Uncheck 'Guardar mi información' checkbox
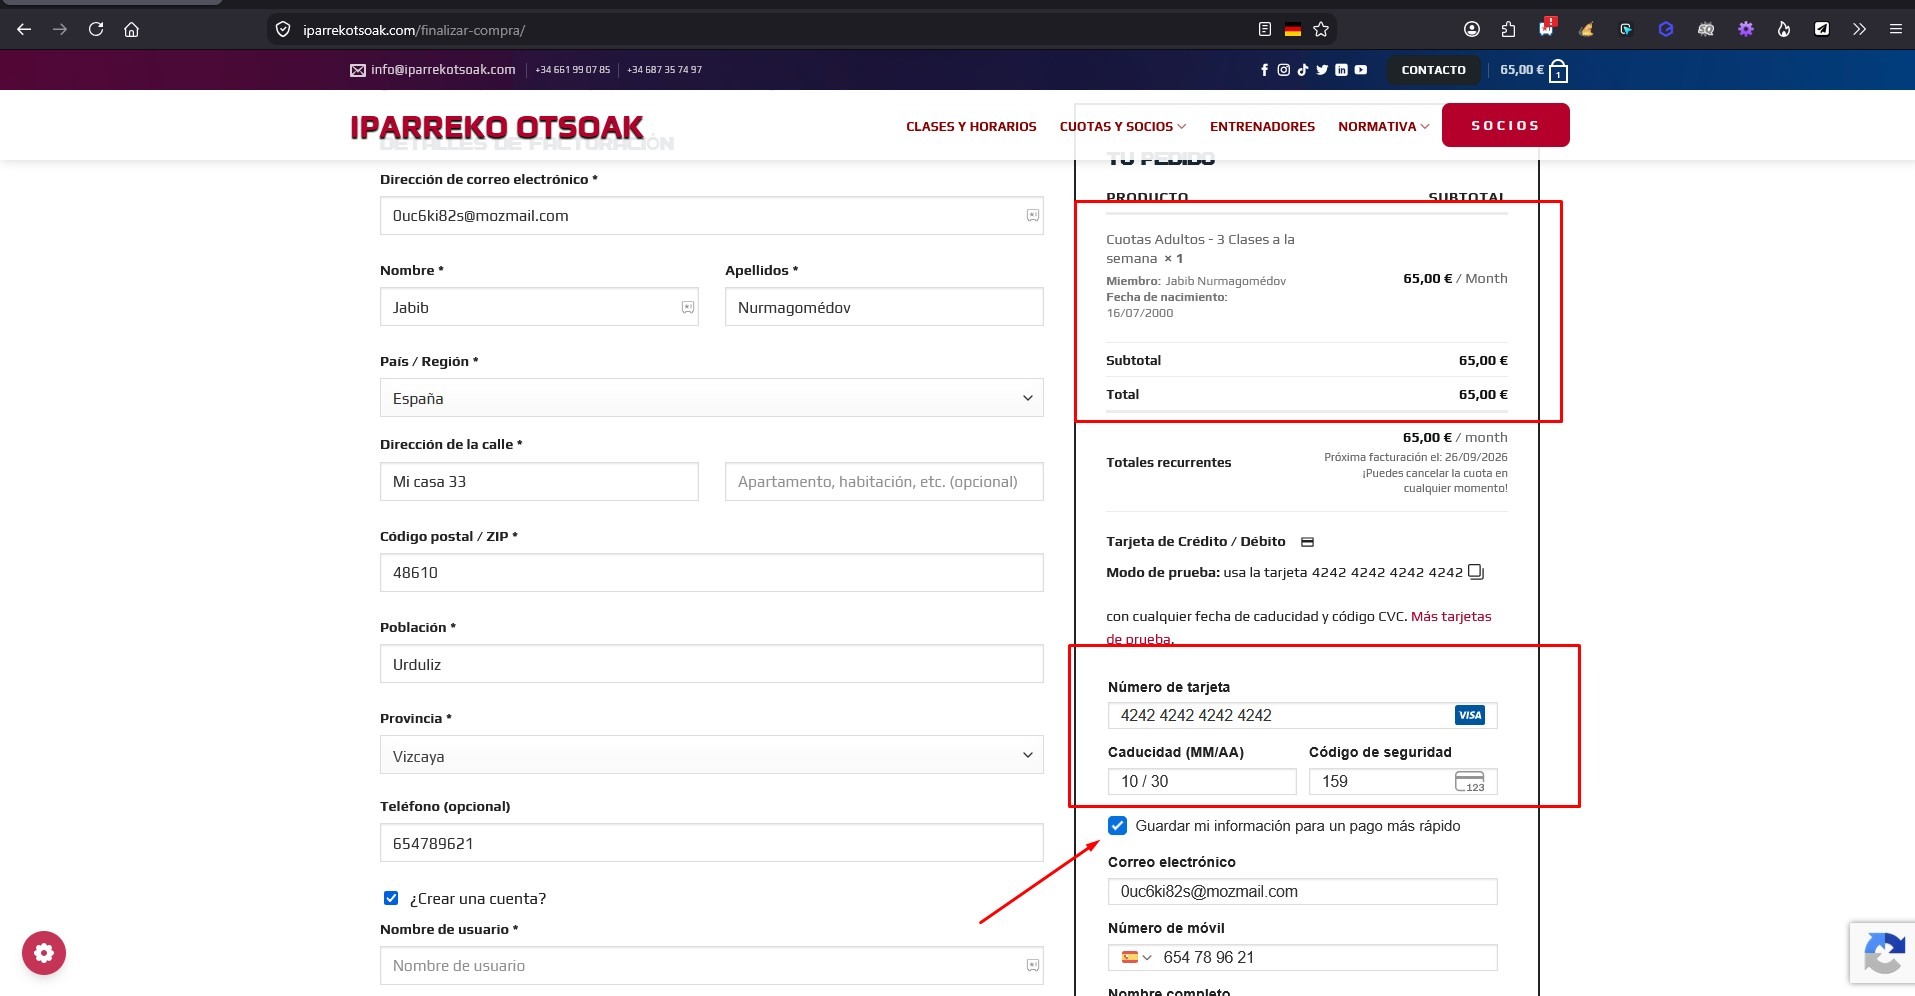Image resolution: width=1915 pixels, height=996 pixels. [x=1117, y=826]
